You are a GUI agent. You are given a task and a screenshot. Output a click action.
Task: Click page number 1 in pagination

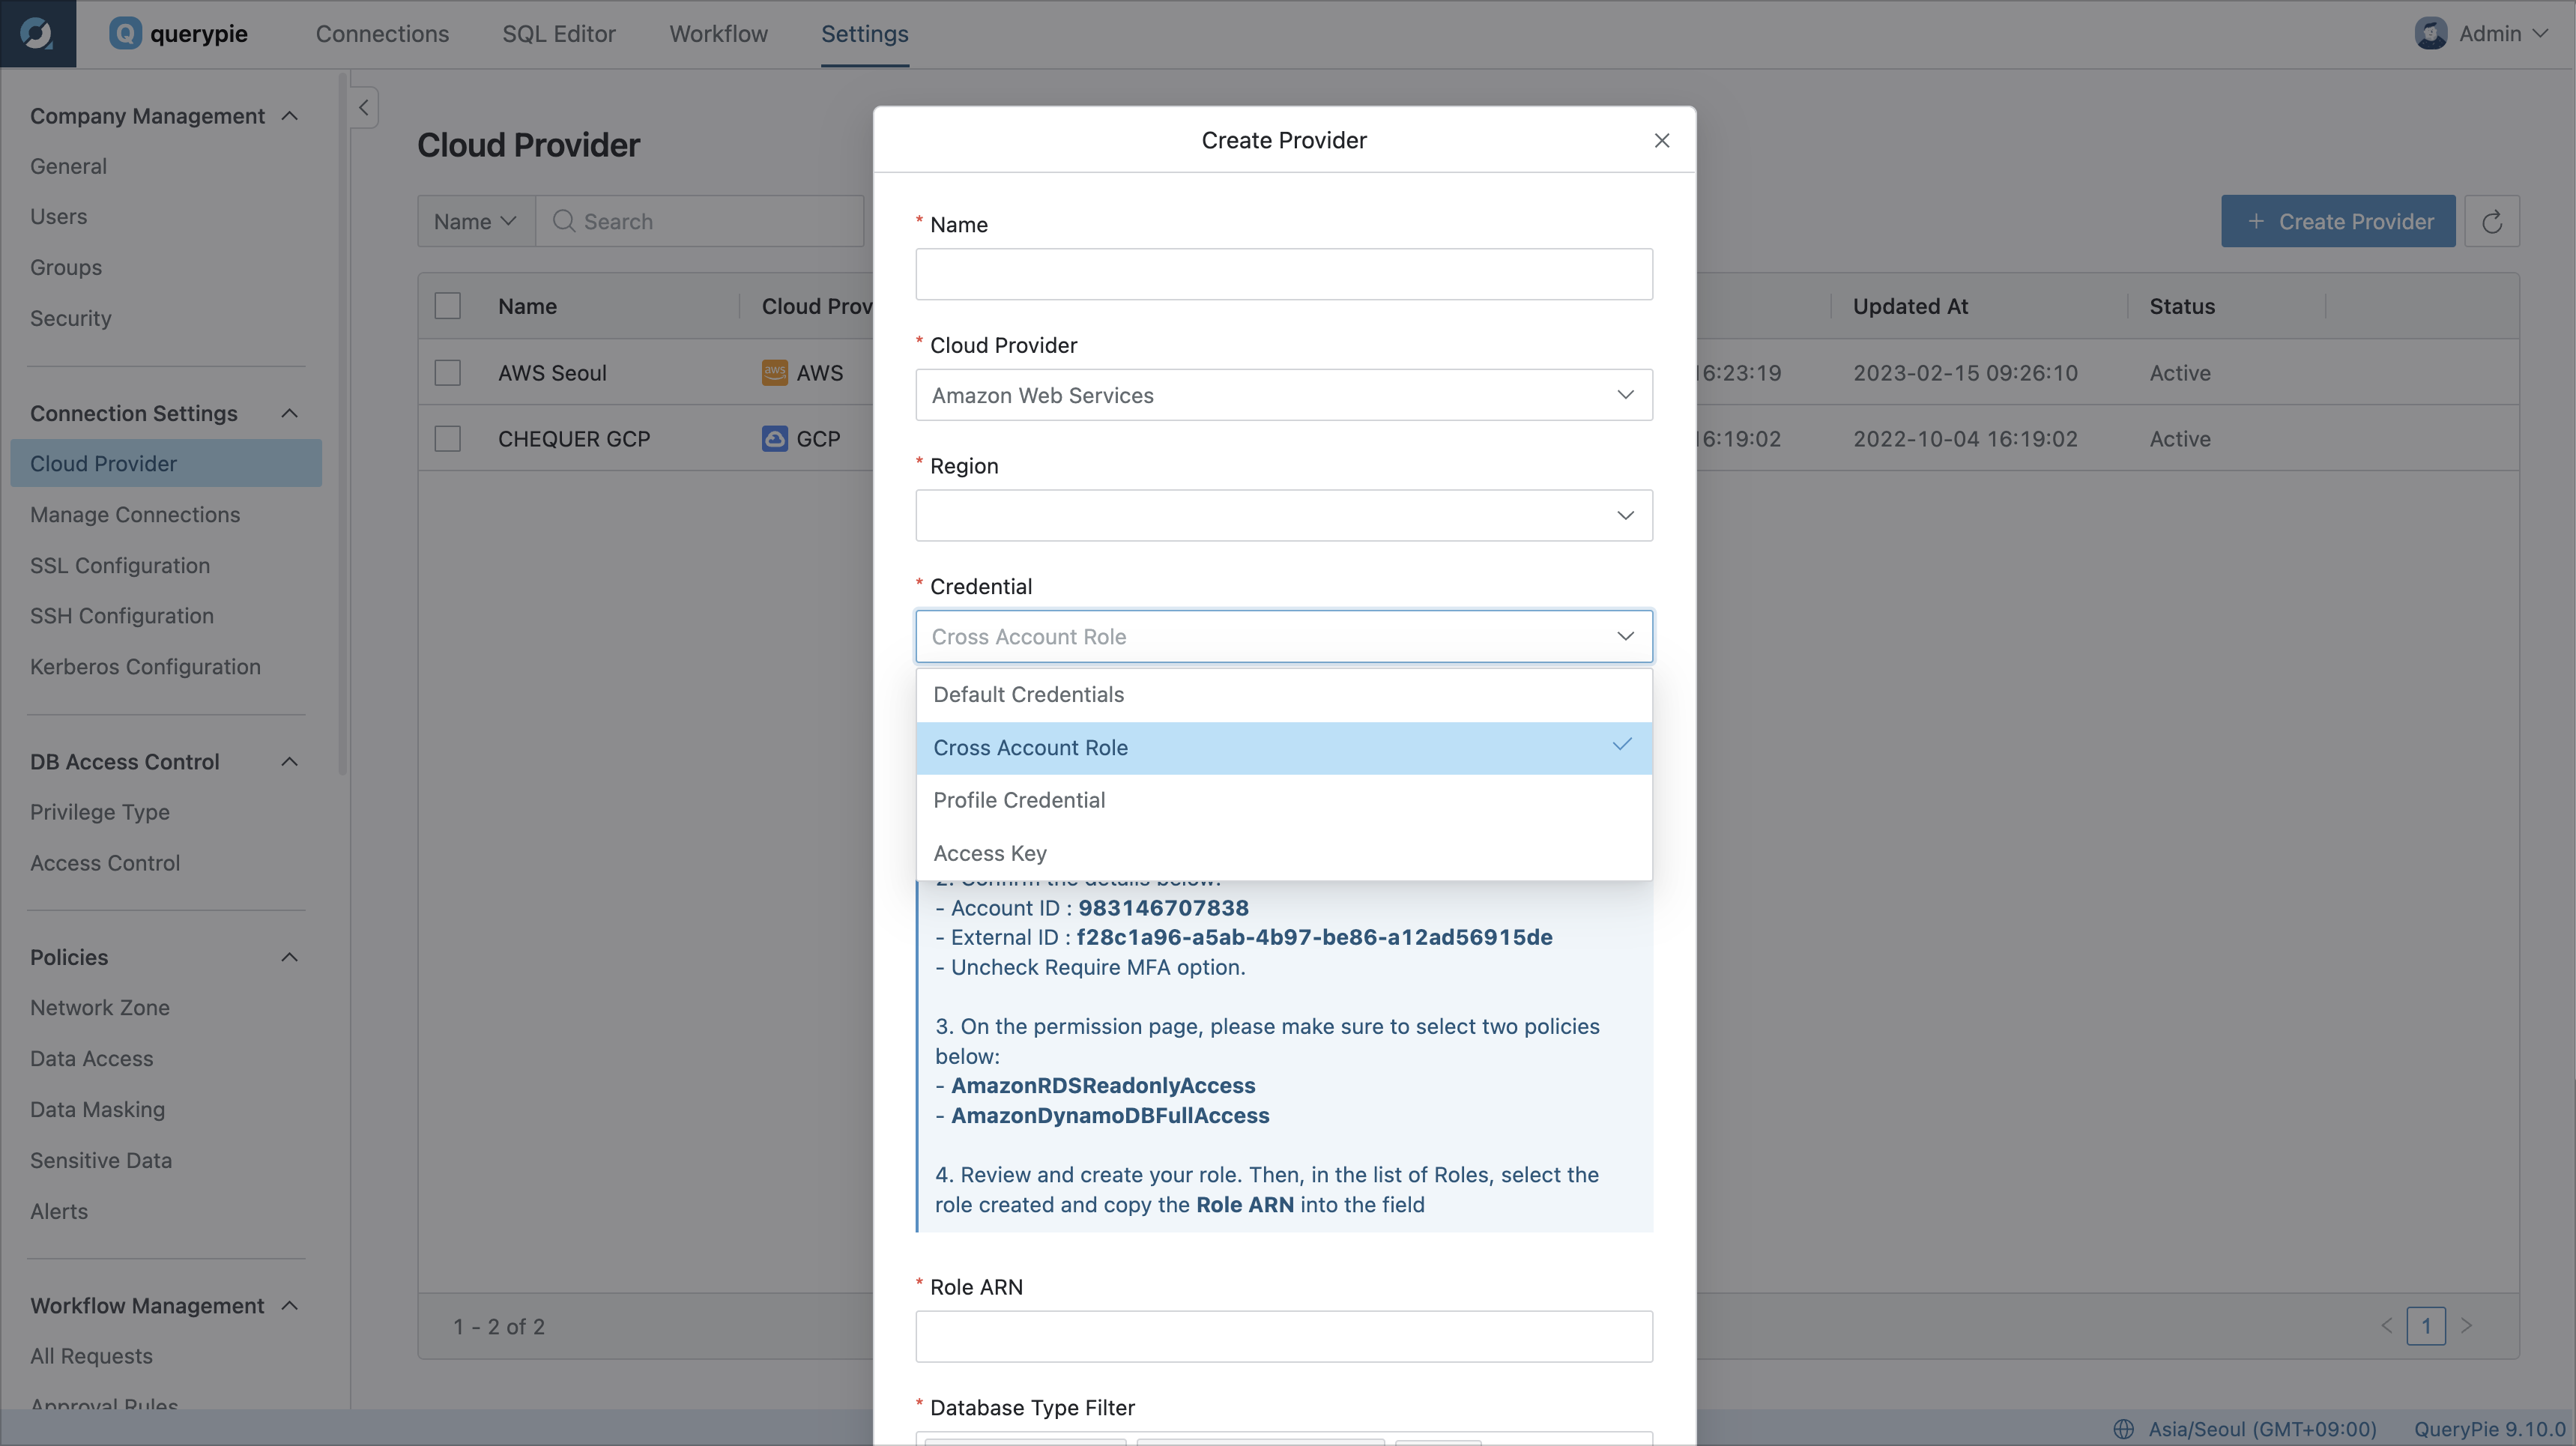tap(2426, 1326)
